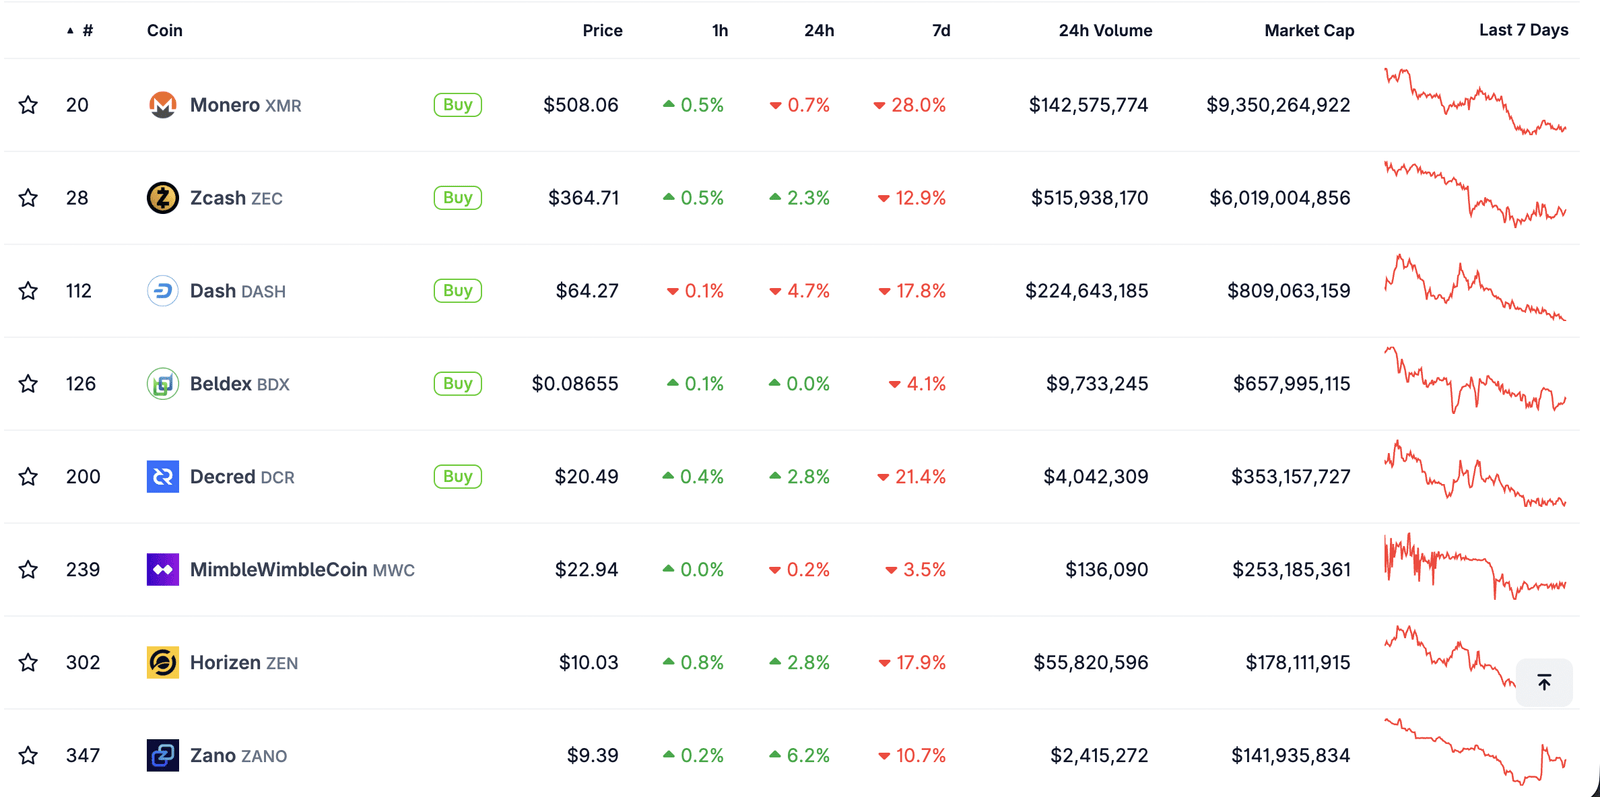Click the Zcash ZEC coin logo

pos(162,197)
